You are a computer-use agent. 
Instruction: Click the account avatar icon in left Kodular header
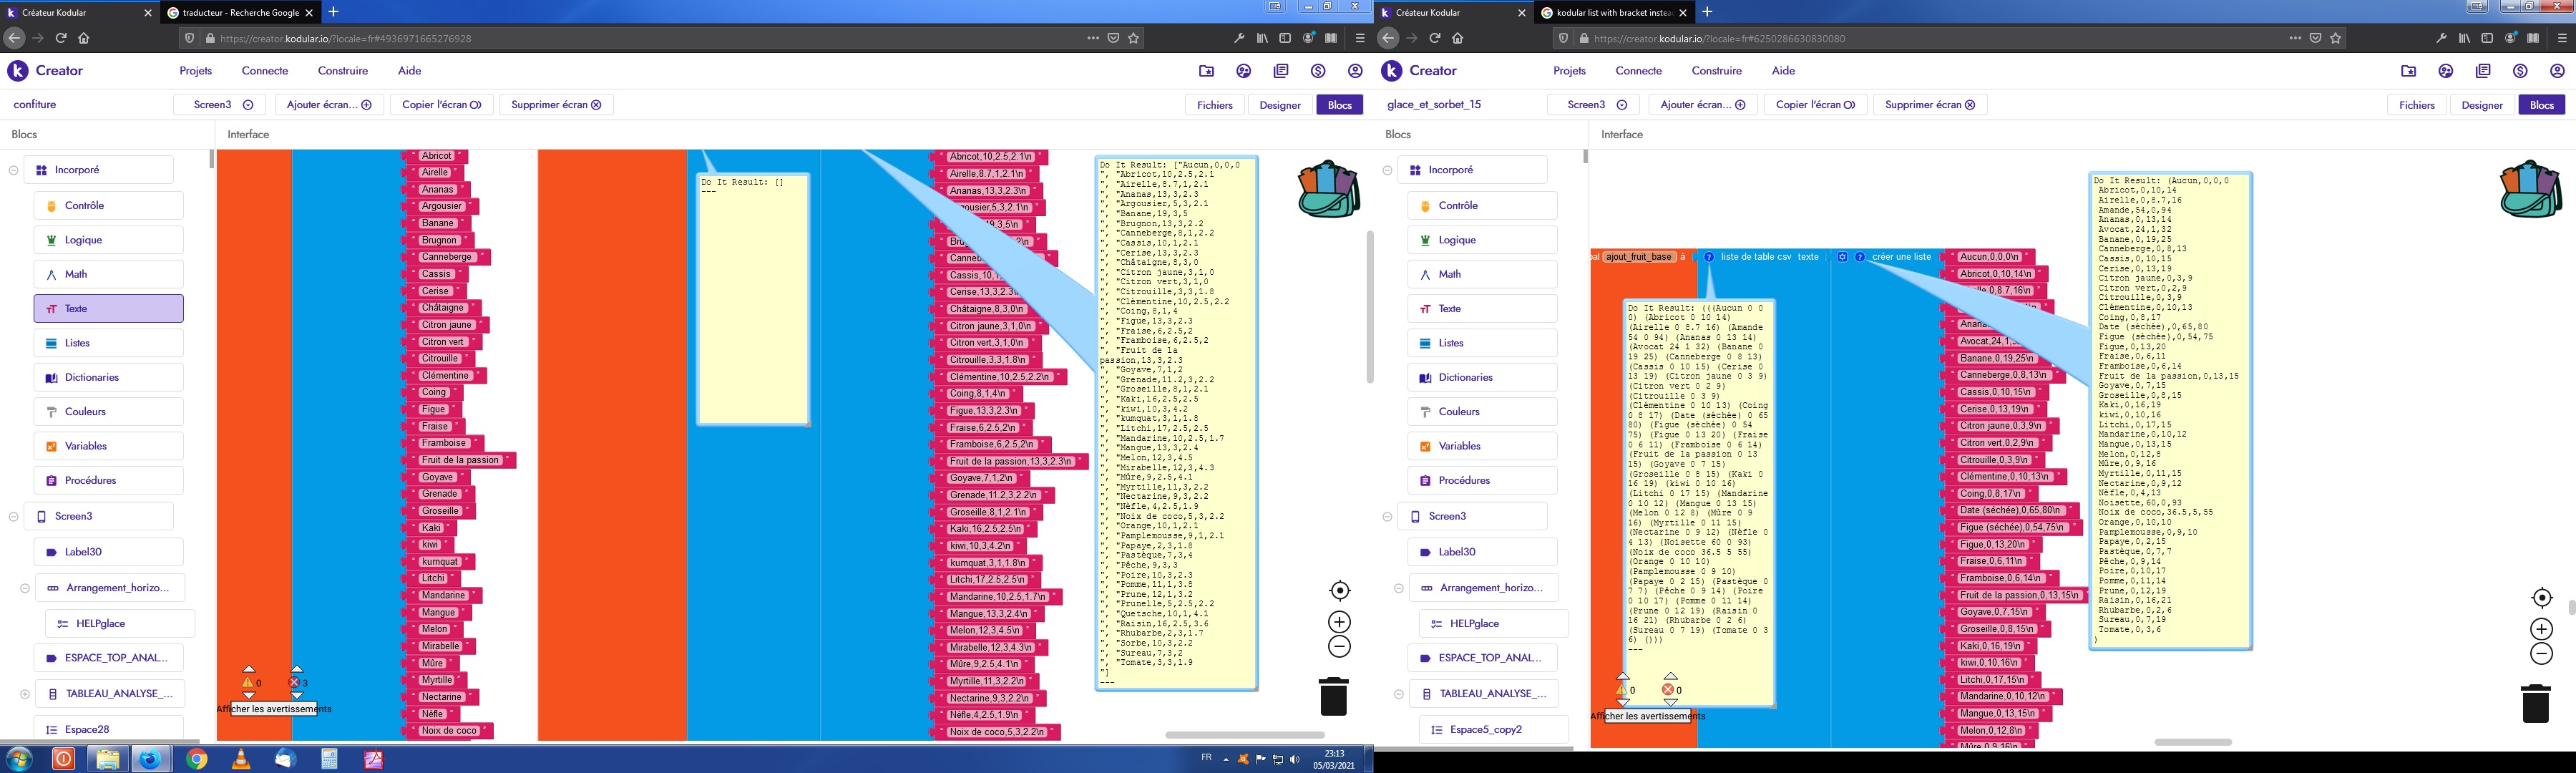(x=1355, y=71)
